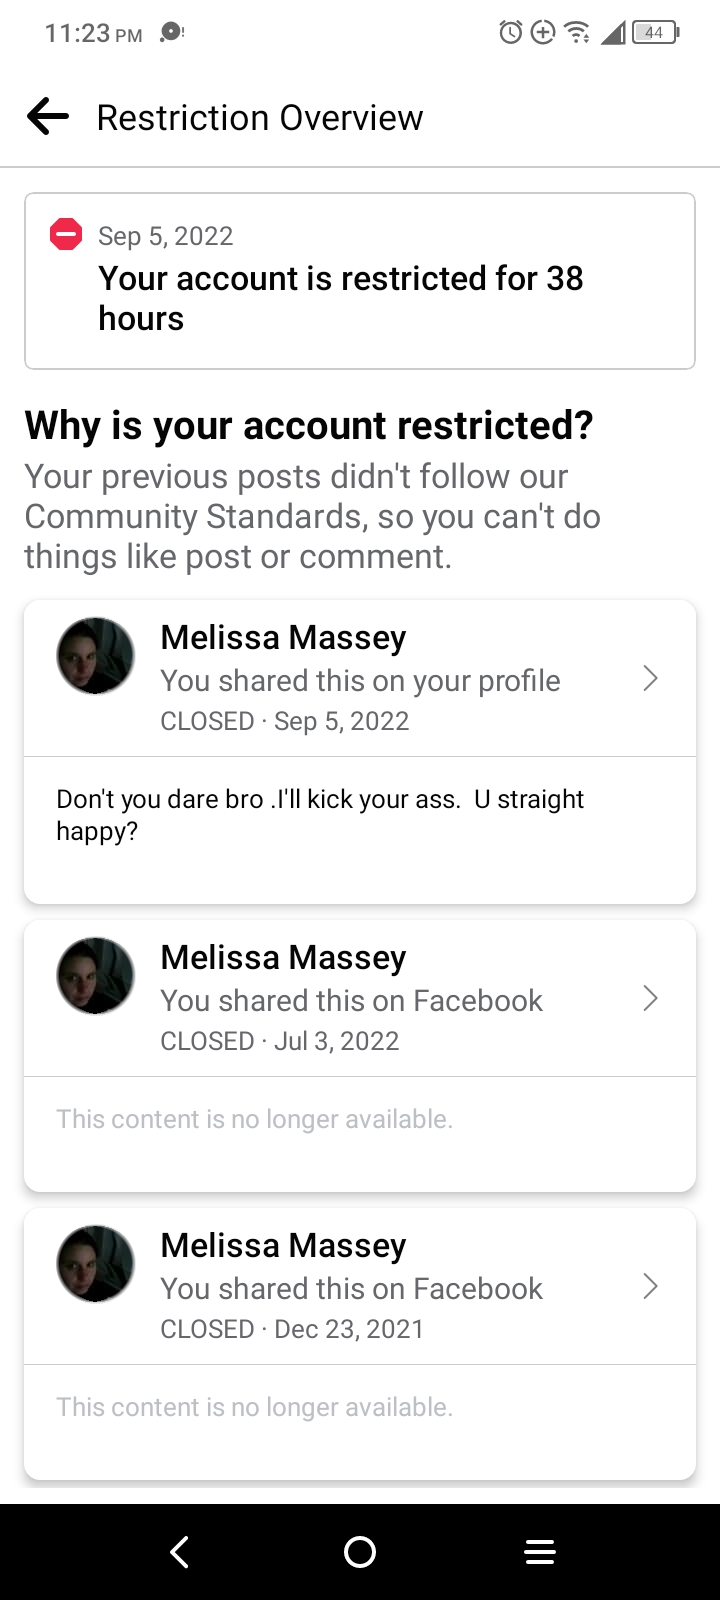
Task: Tap Melissa Massey's profile picture on first card
Action: (x=95, y=655)
